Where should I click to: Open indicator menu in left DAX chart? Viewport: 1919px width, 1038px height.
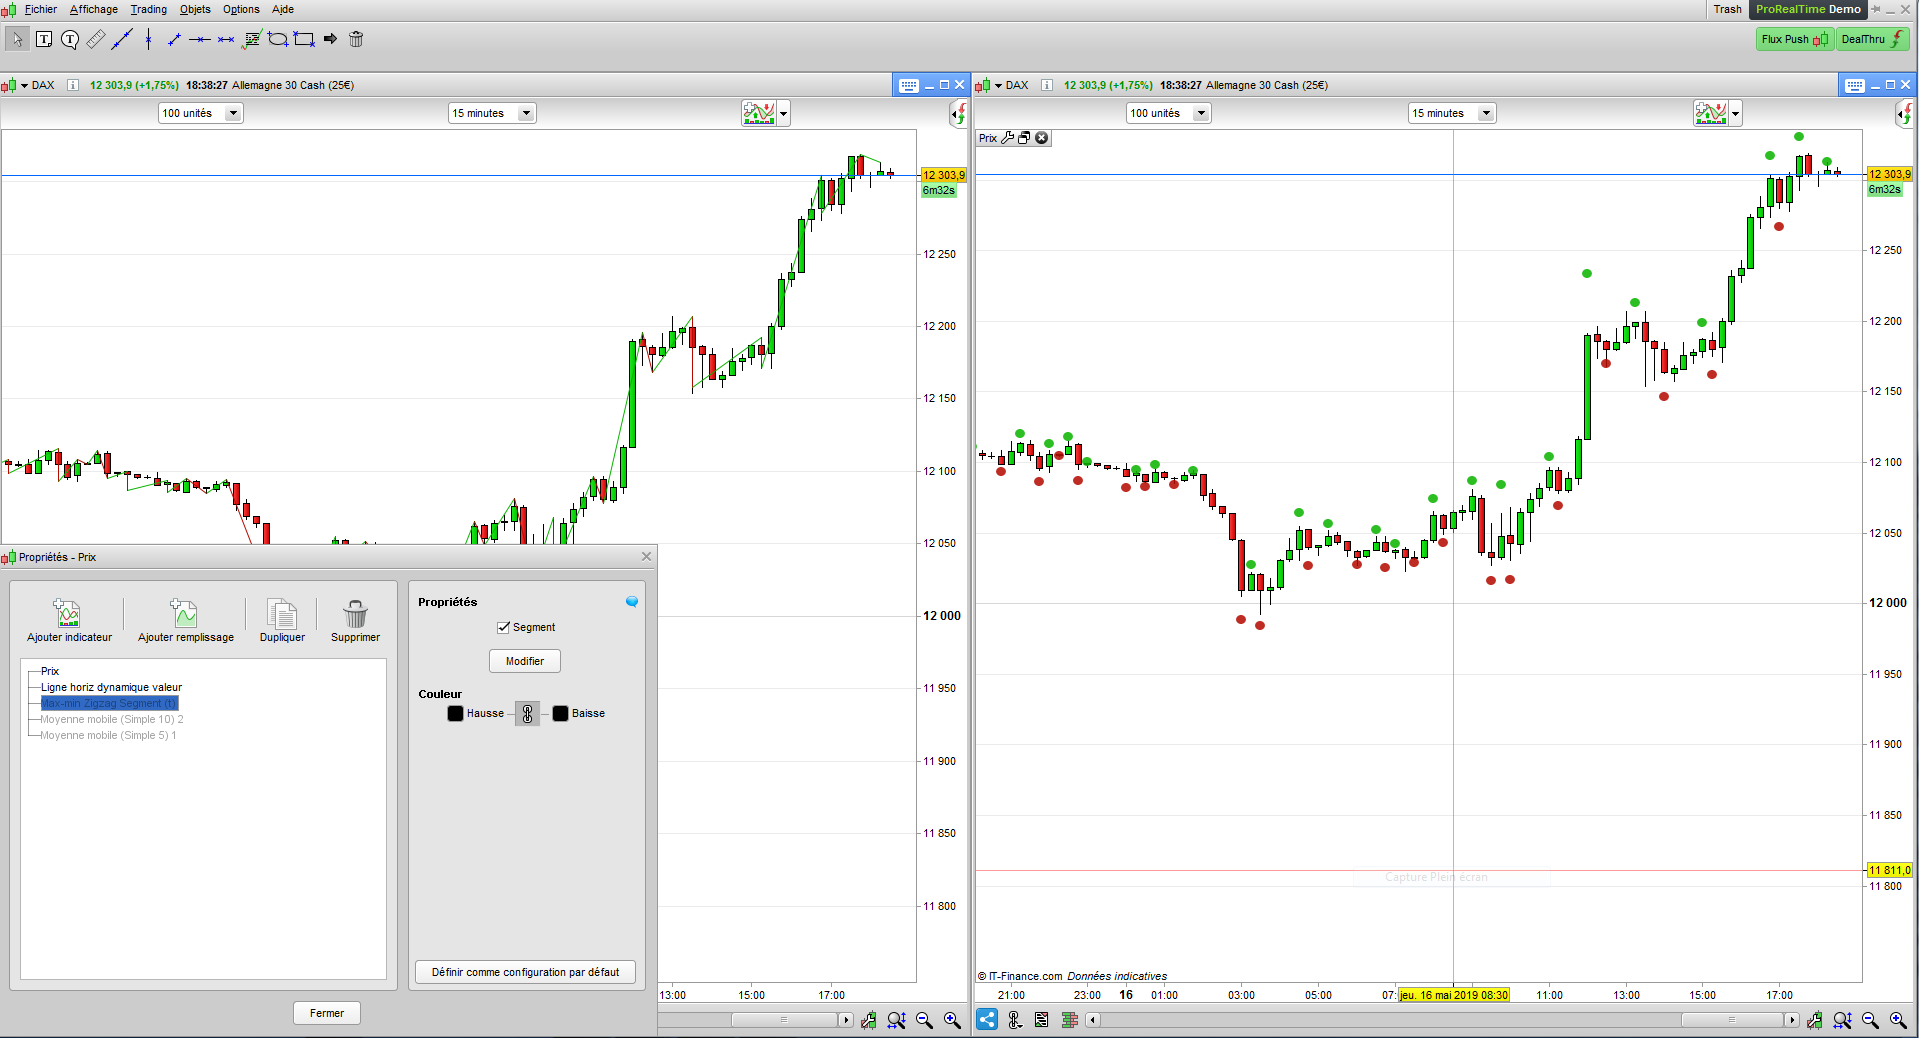(x=759, y=113)
